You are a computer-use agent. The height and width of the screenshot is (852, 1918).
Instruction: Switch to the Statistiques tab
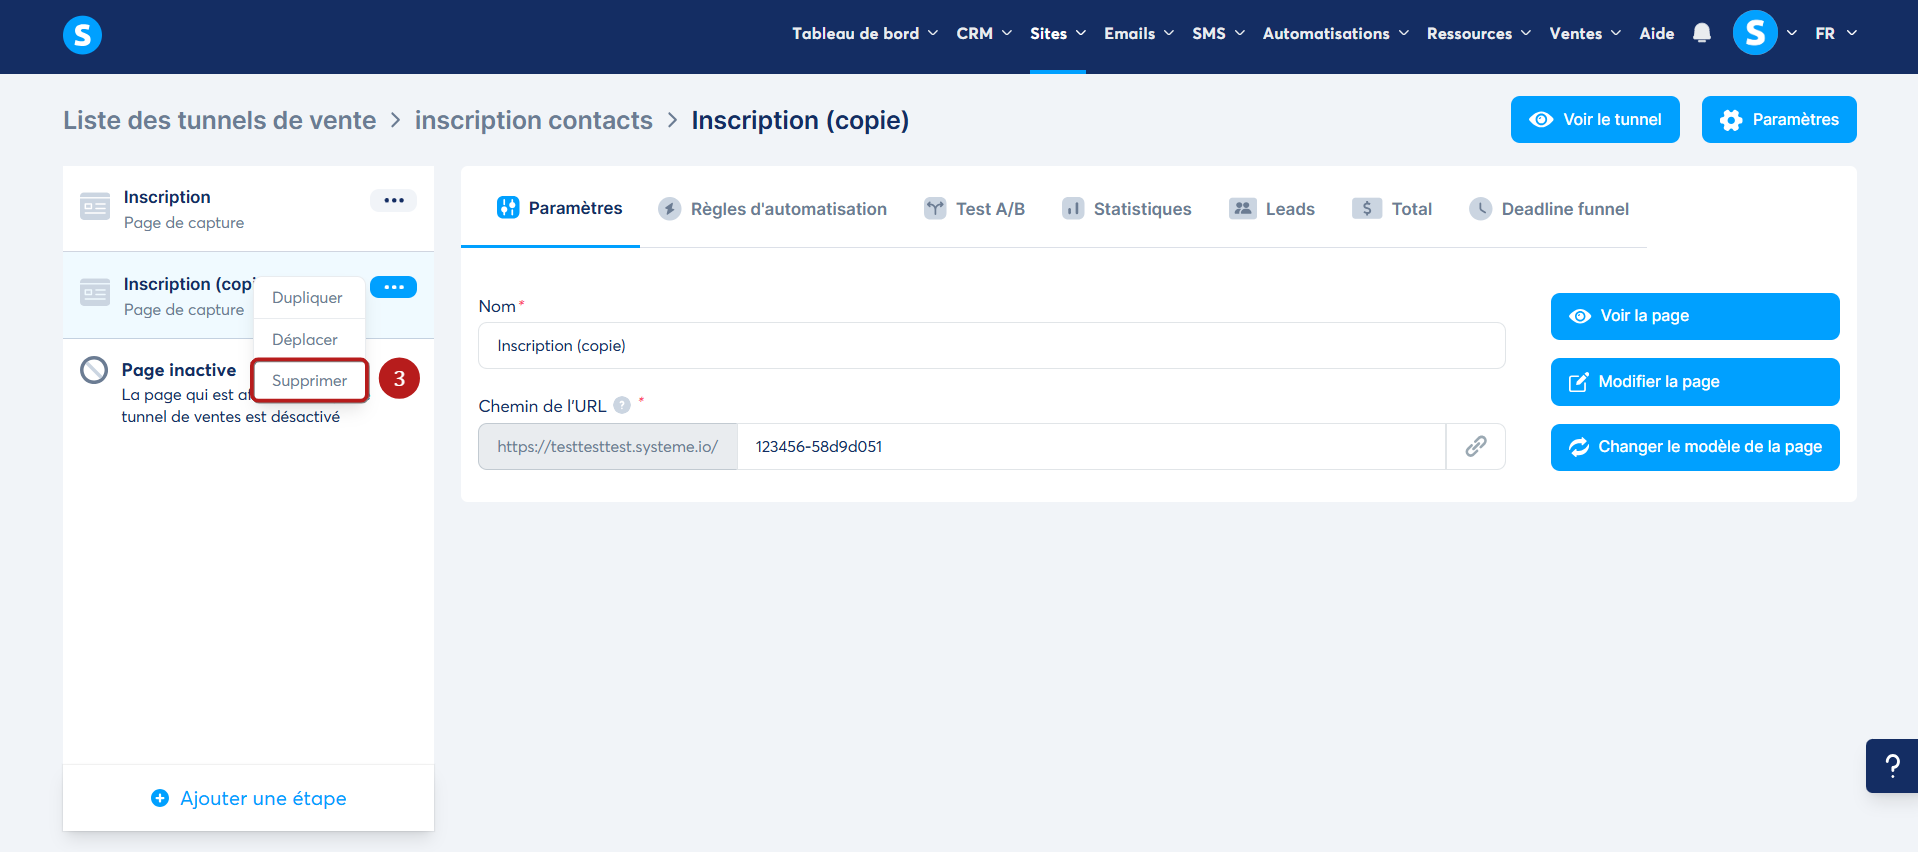pos(1126,208)
